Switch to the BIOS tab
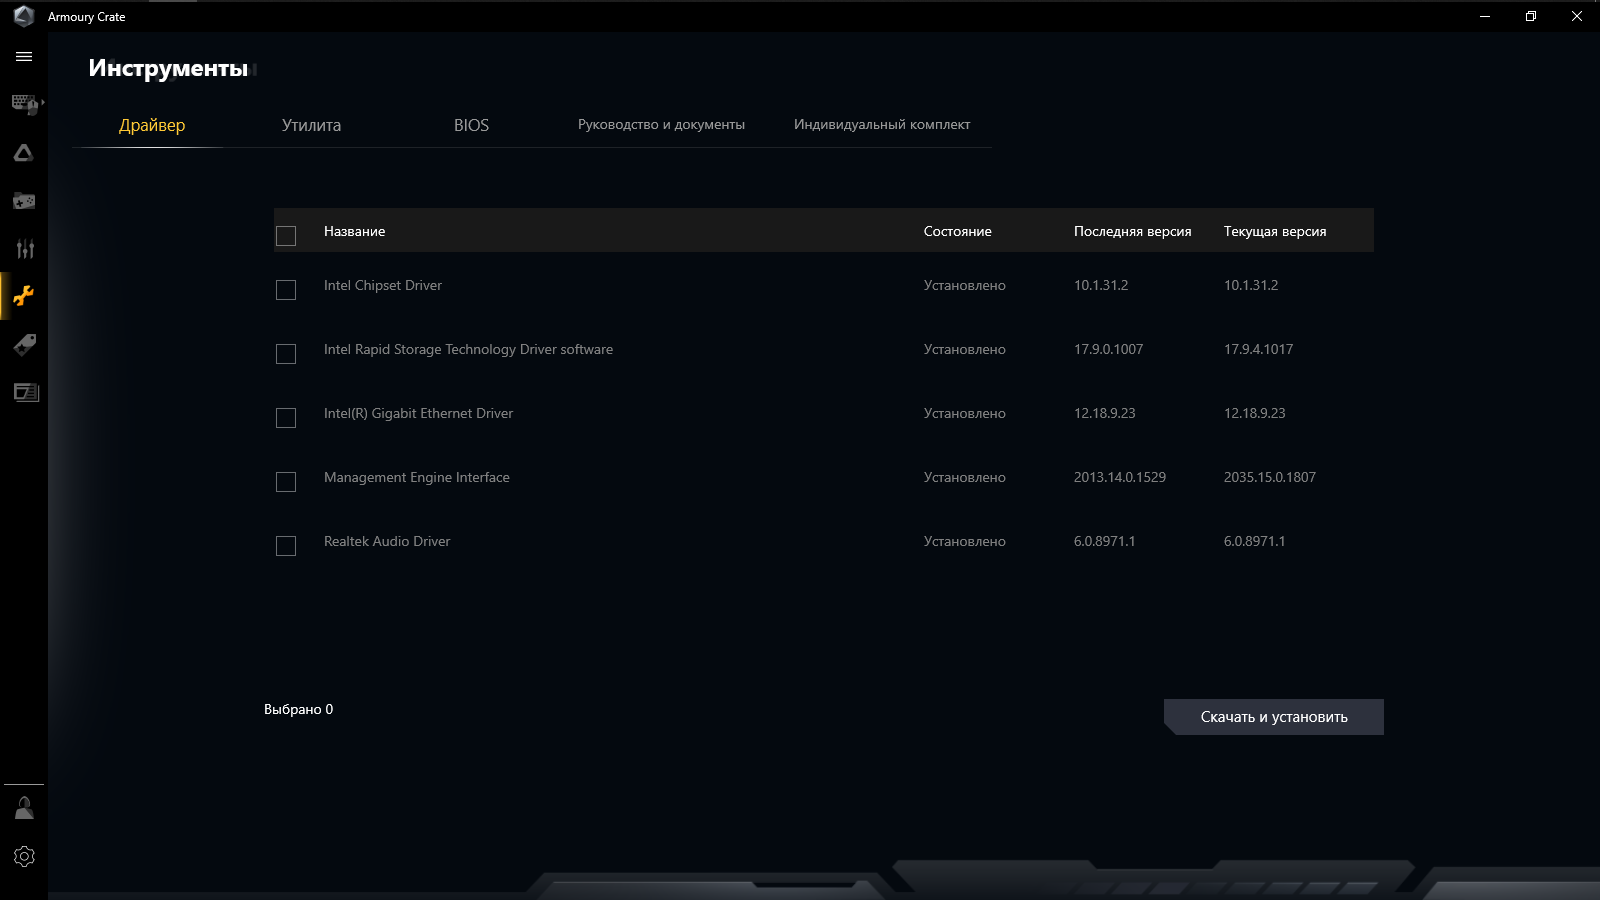 click(471, 125)
